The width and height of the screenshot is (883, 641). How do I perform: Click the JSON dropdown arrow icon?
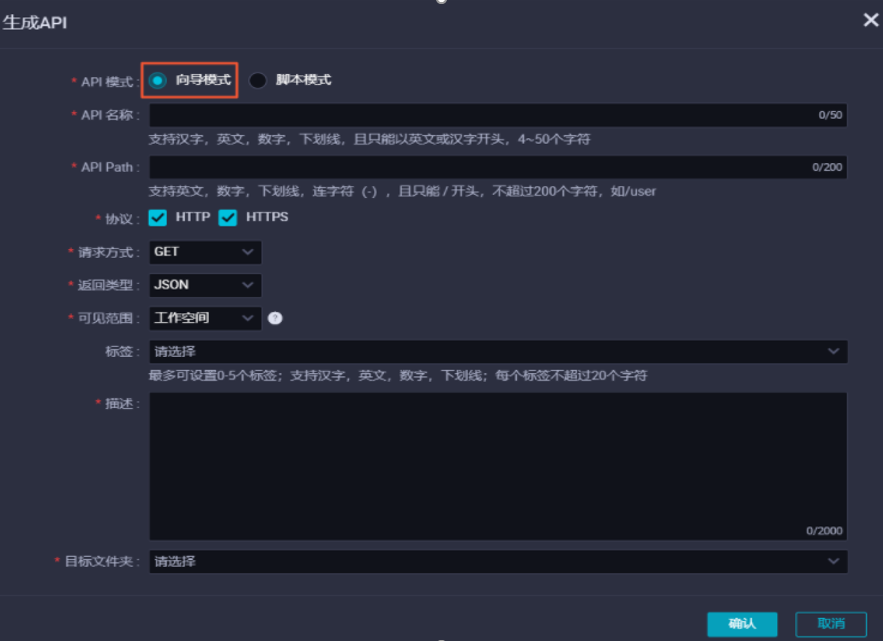tap(250, 285)
